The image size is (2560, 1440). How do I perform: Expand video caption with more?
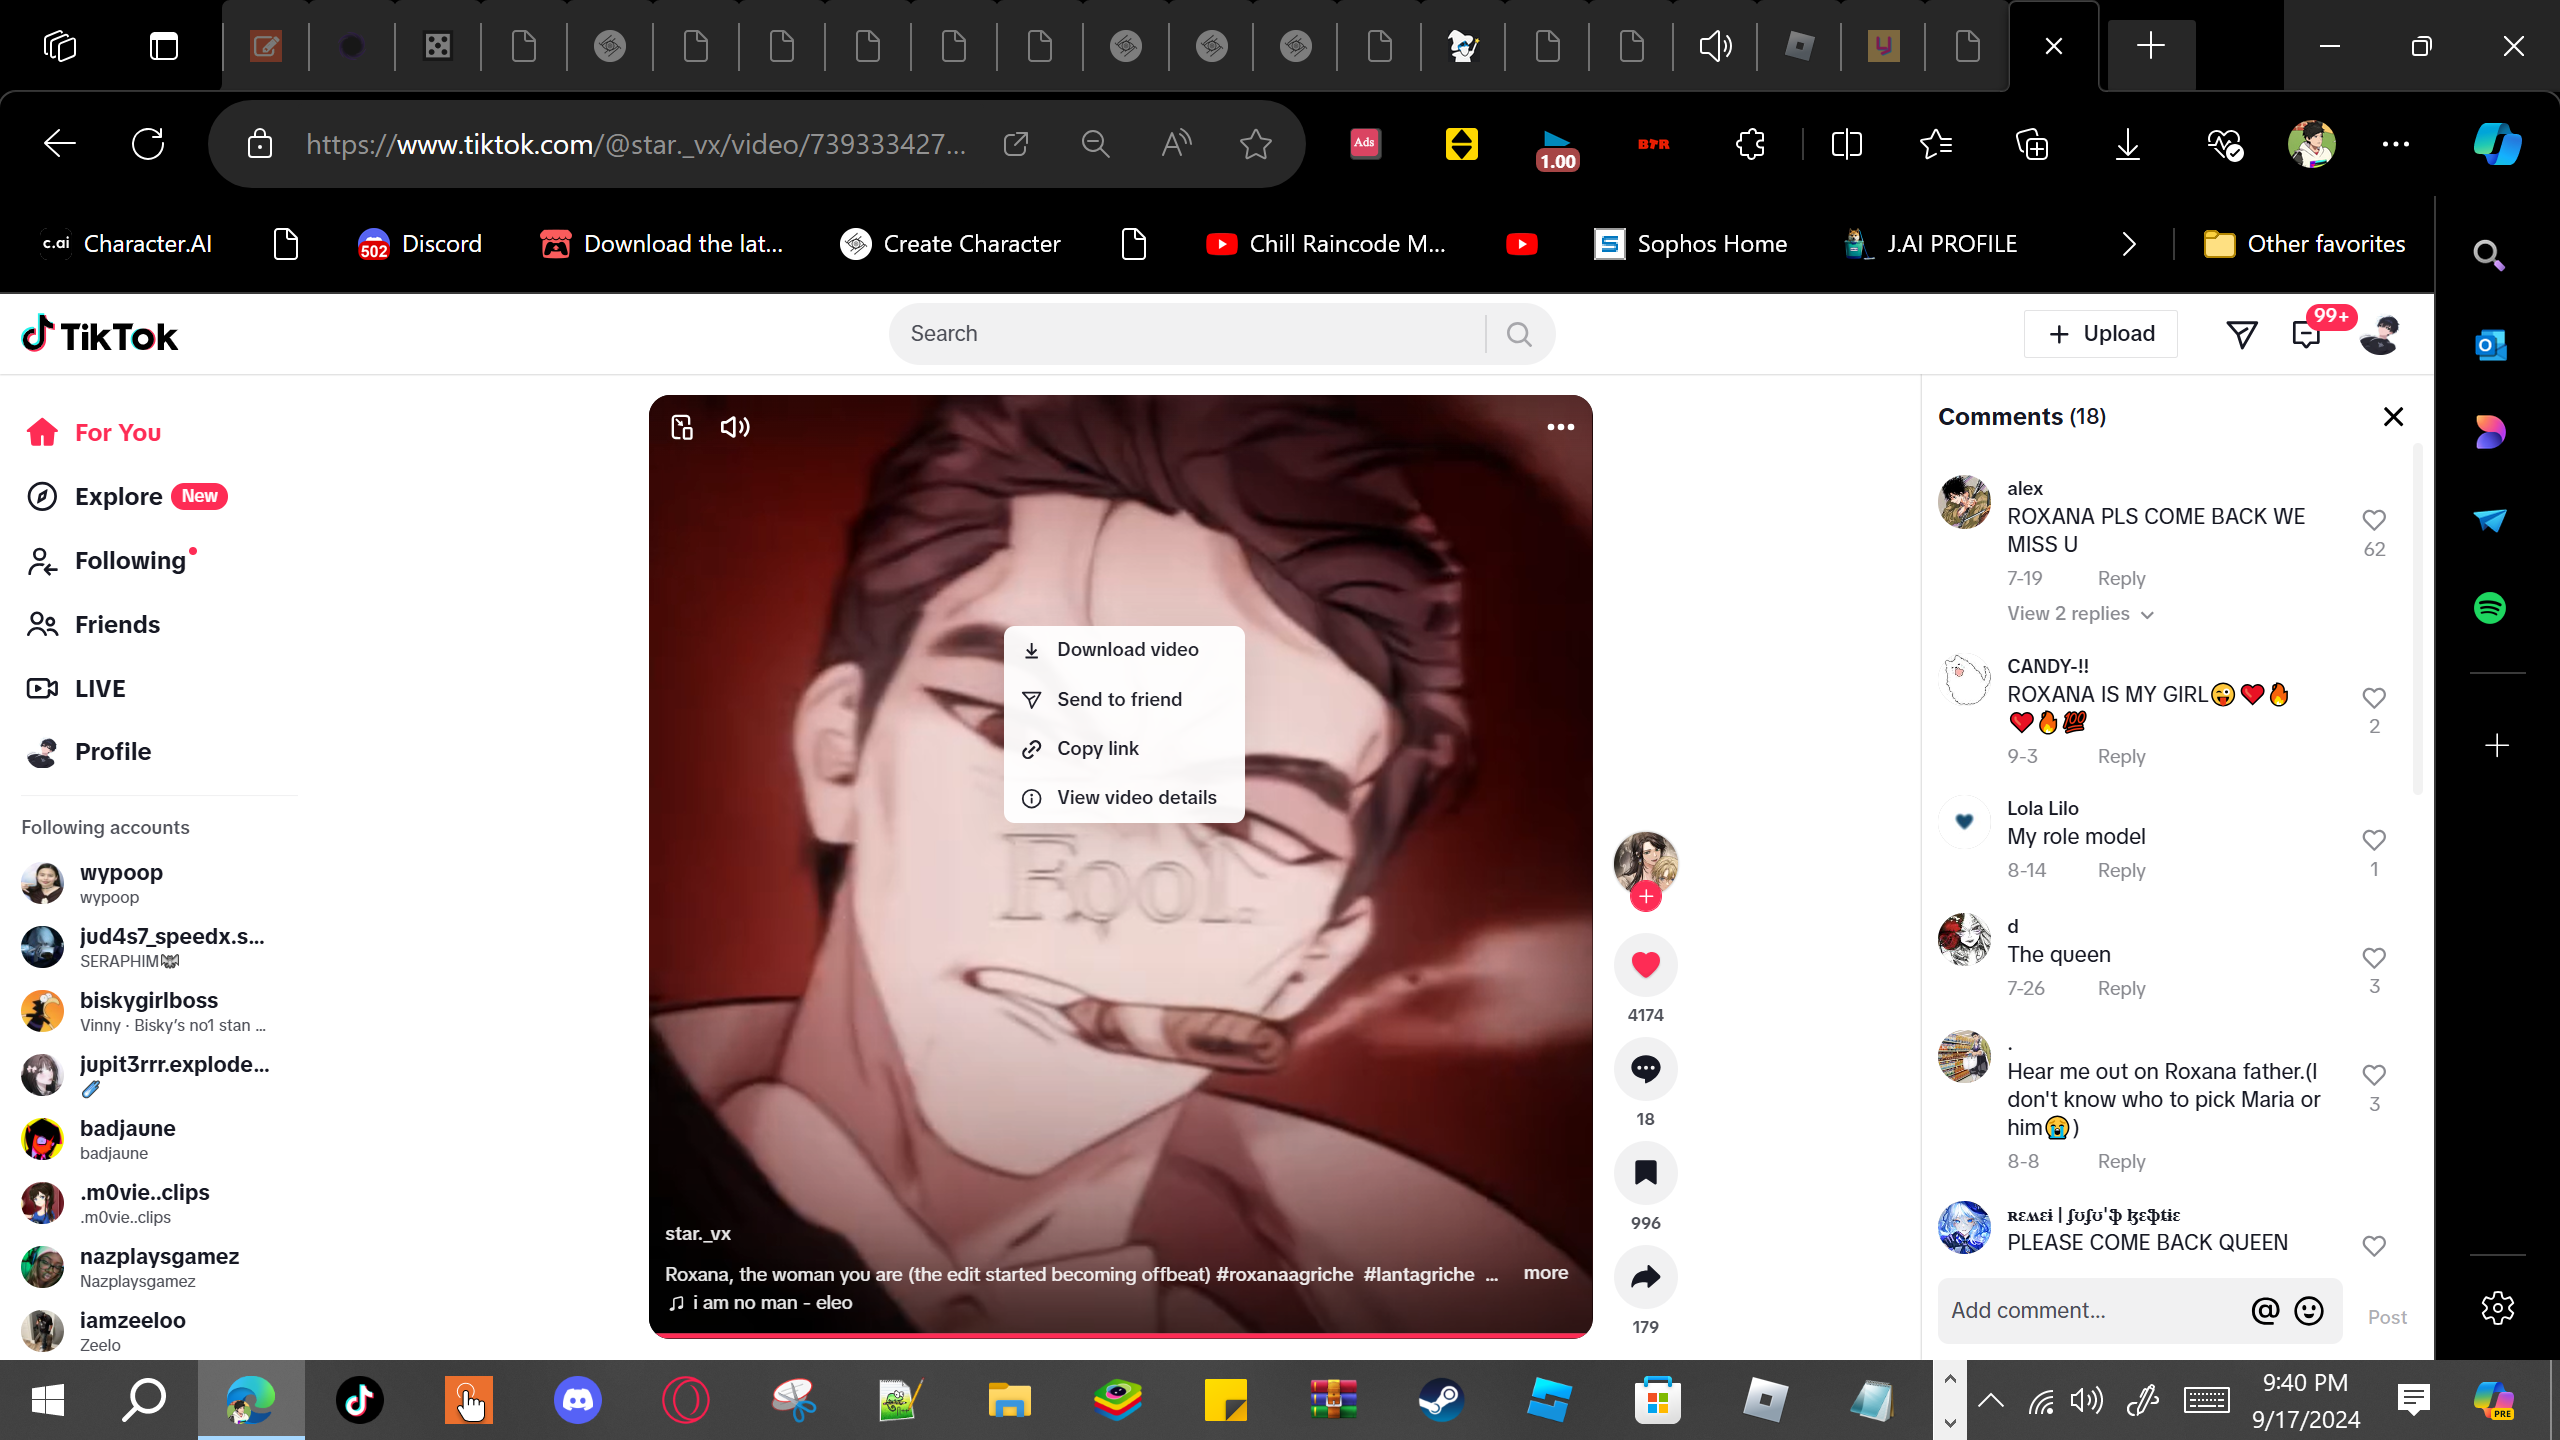[x=1545, y=1273]
